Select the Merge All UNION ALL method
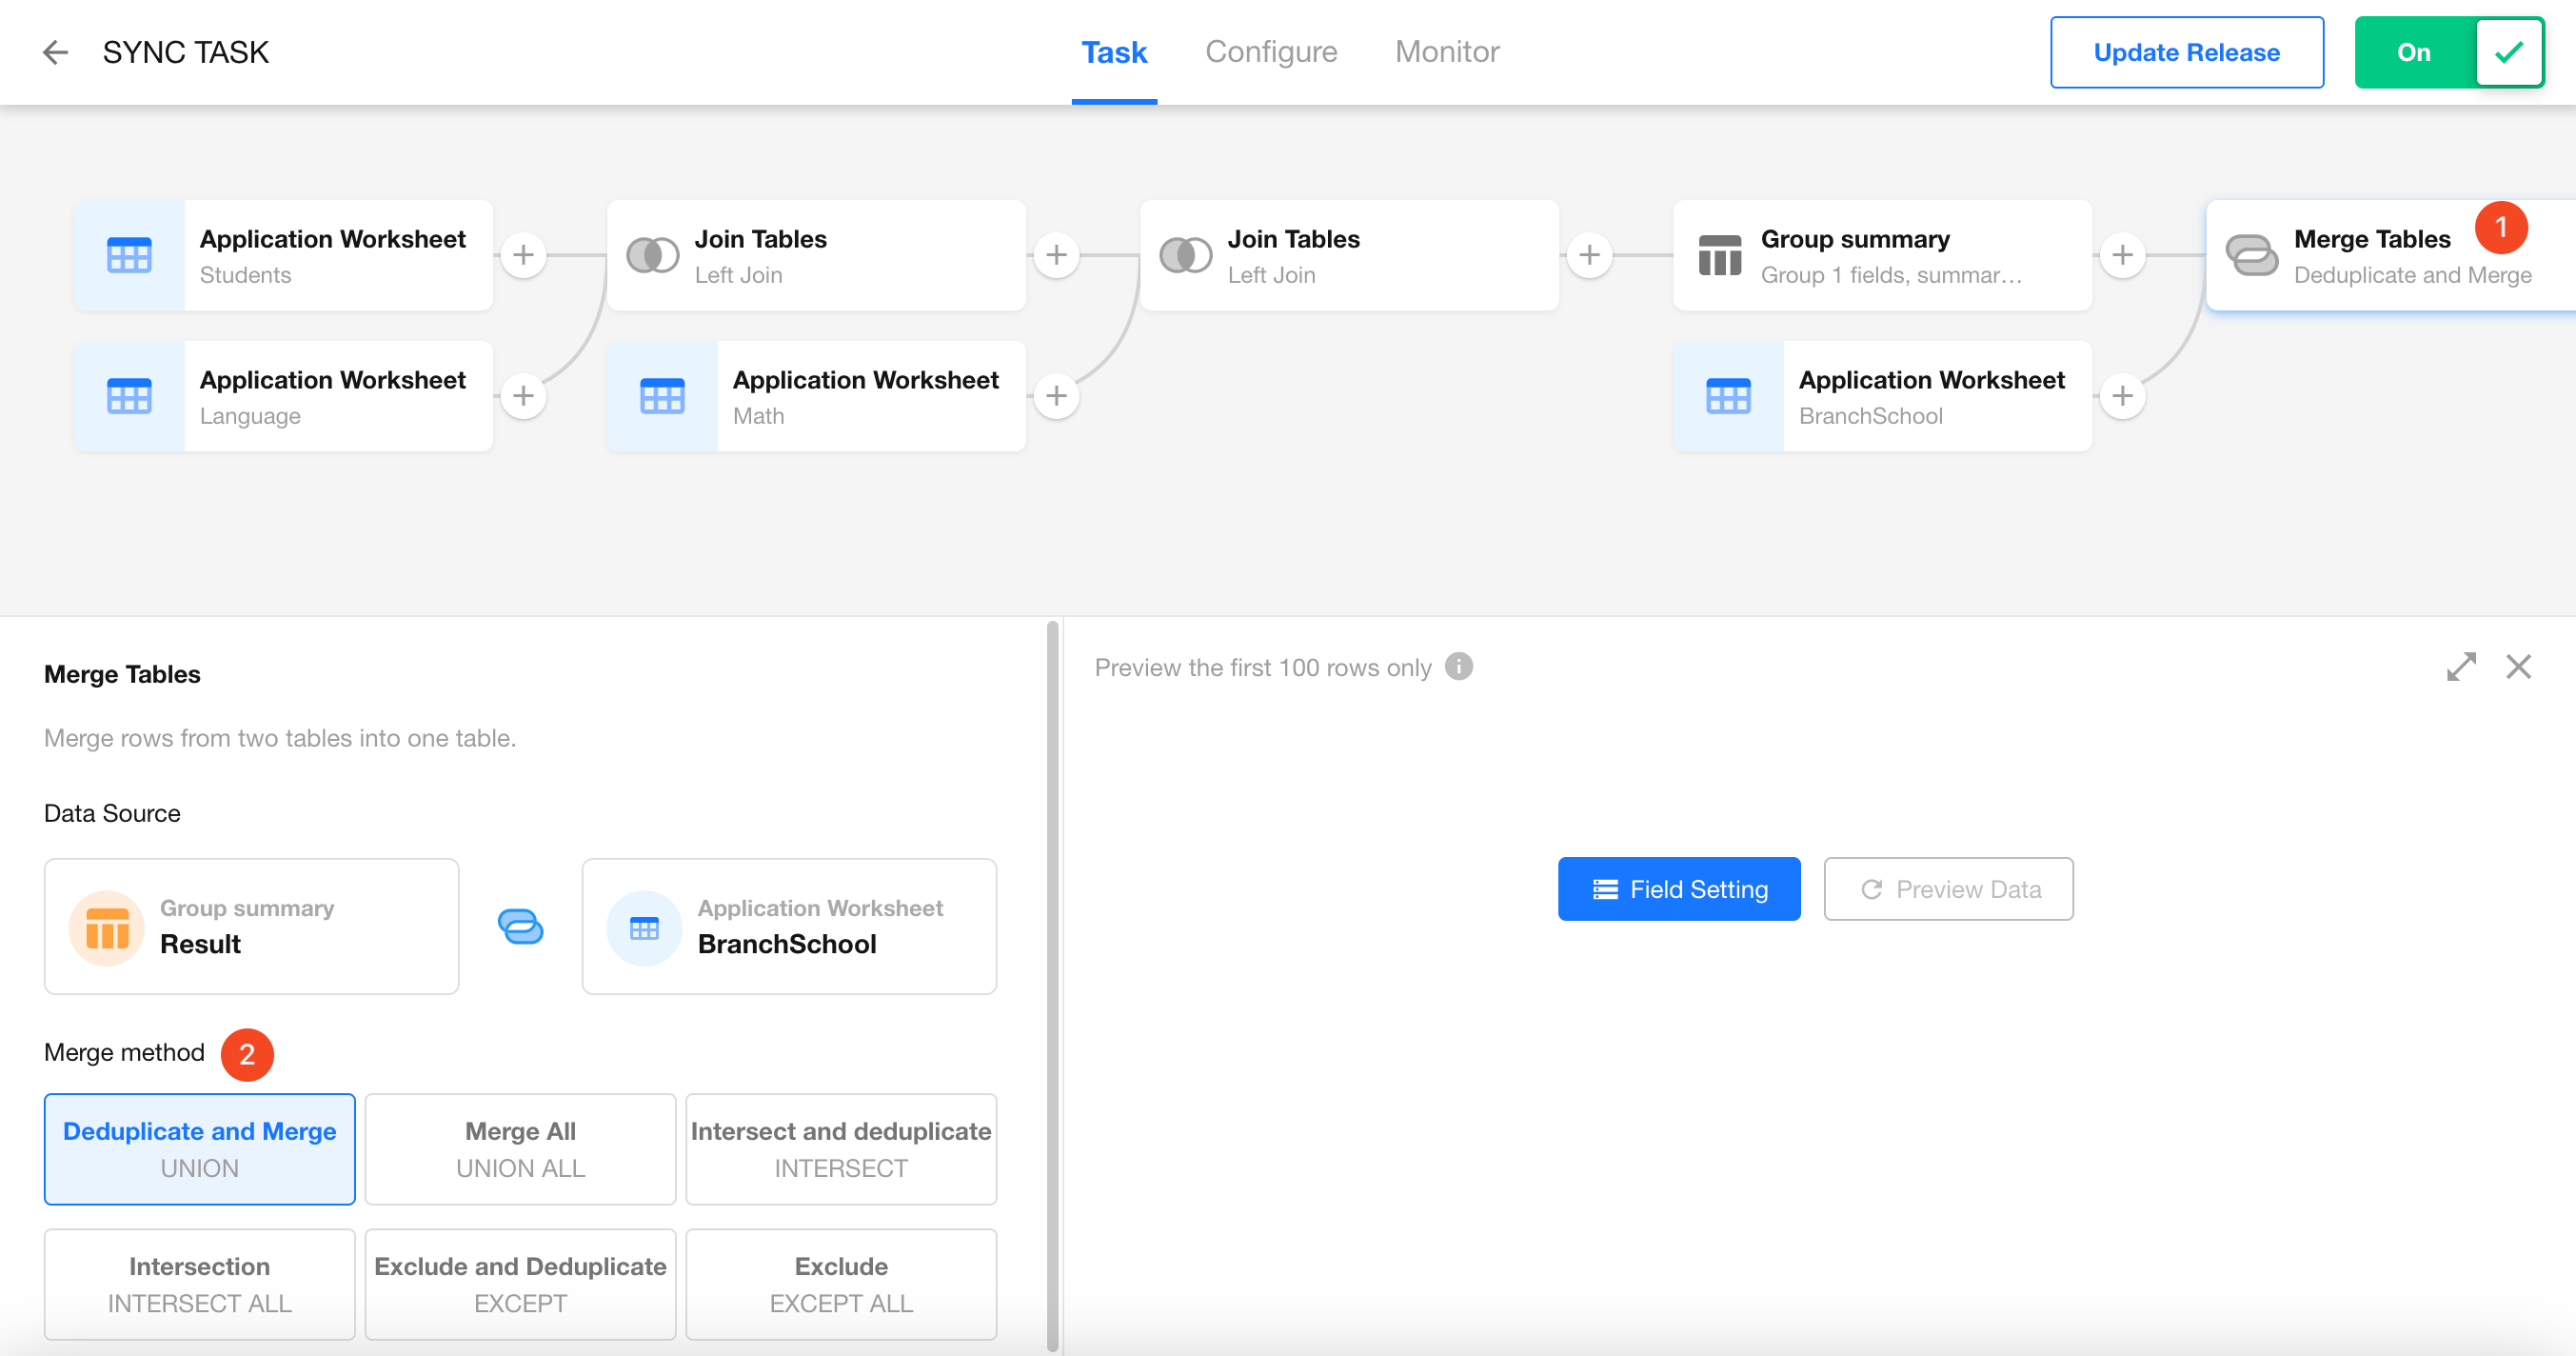The height and width of the screenshot is (1356, 2576). [520, 1148]
